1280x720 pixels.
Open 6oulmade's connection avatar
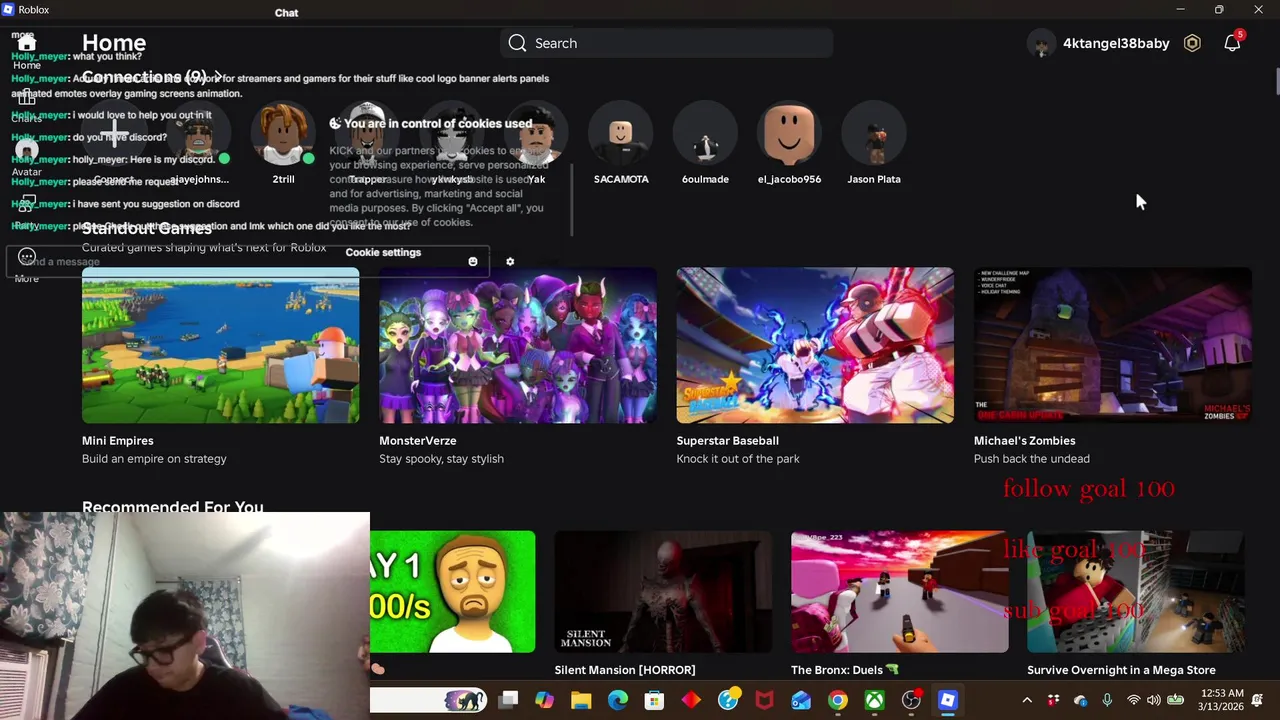[705, 134]
